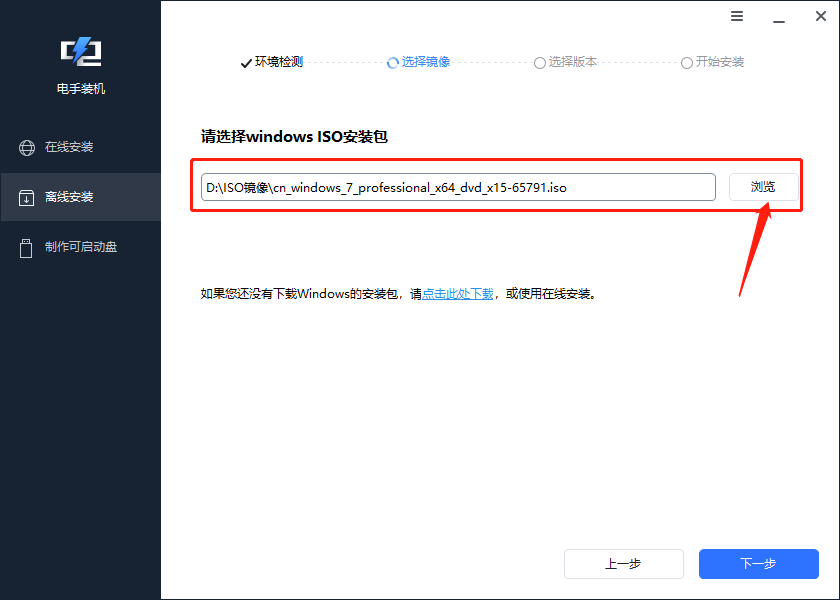
Task: Open the 点击此处下载 download link
Action: (456, 293)
